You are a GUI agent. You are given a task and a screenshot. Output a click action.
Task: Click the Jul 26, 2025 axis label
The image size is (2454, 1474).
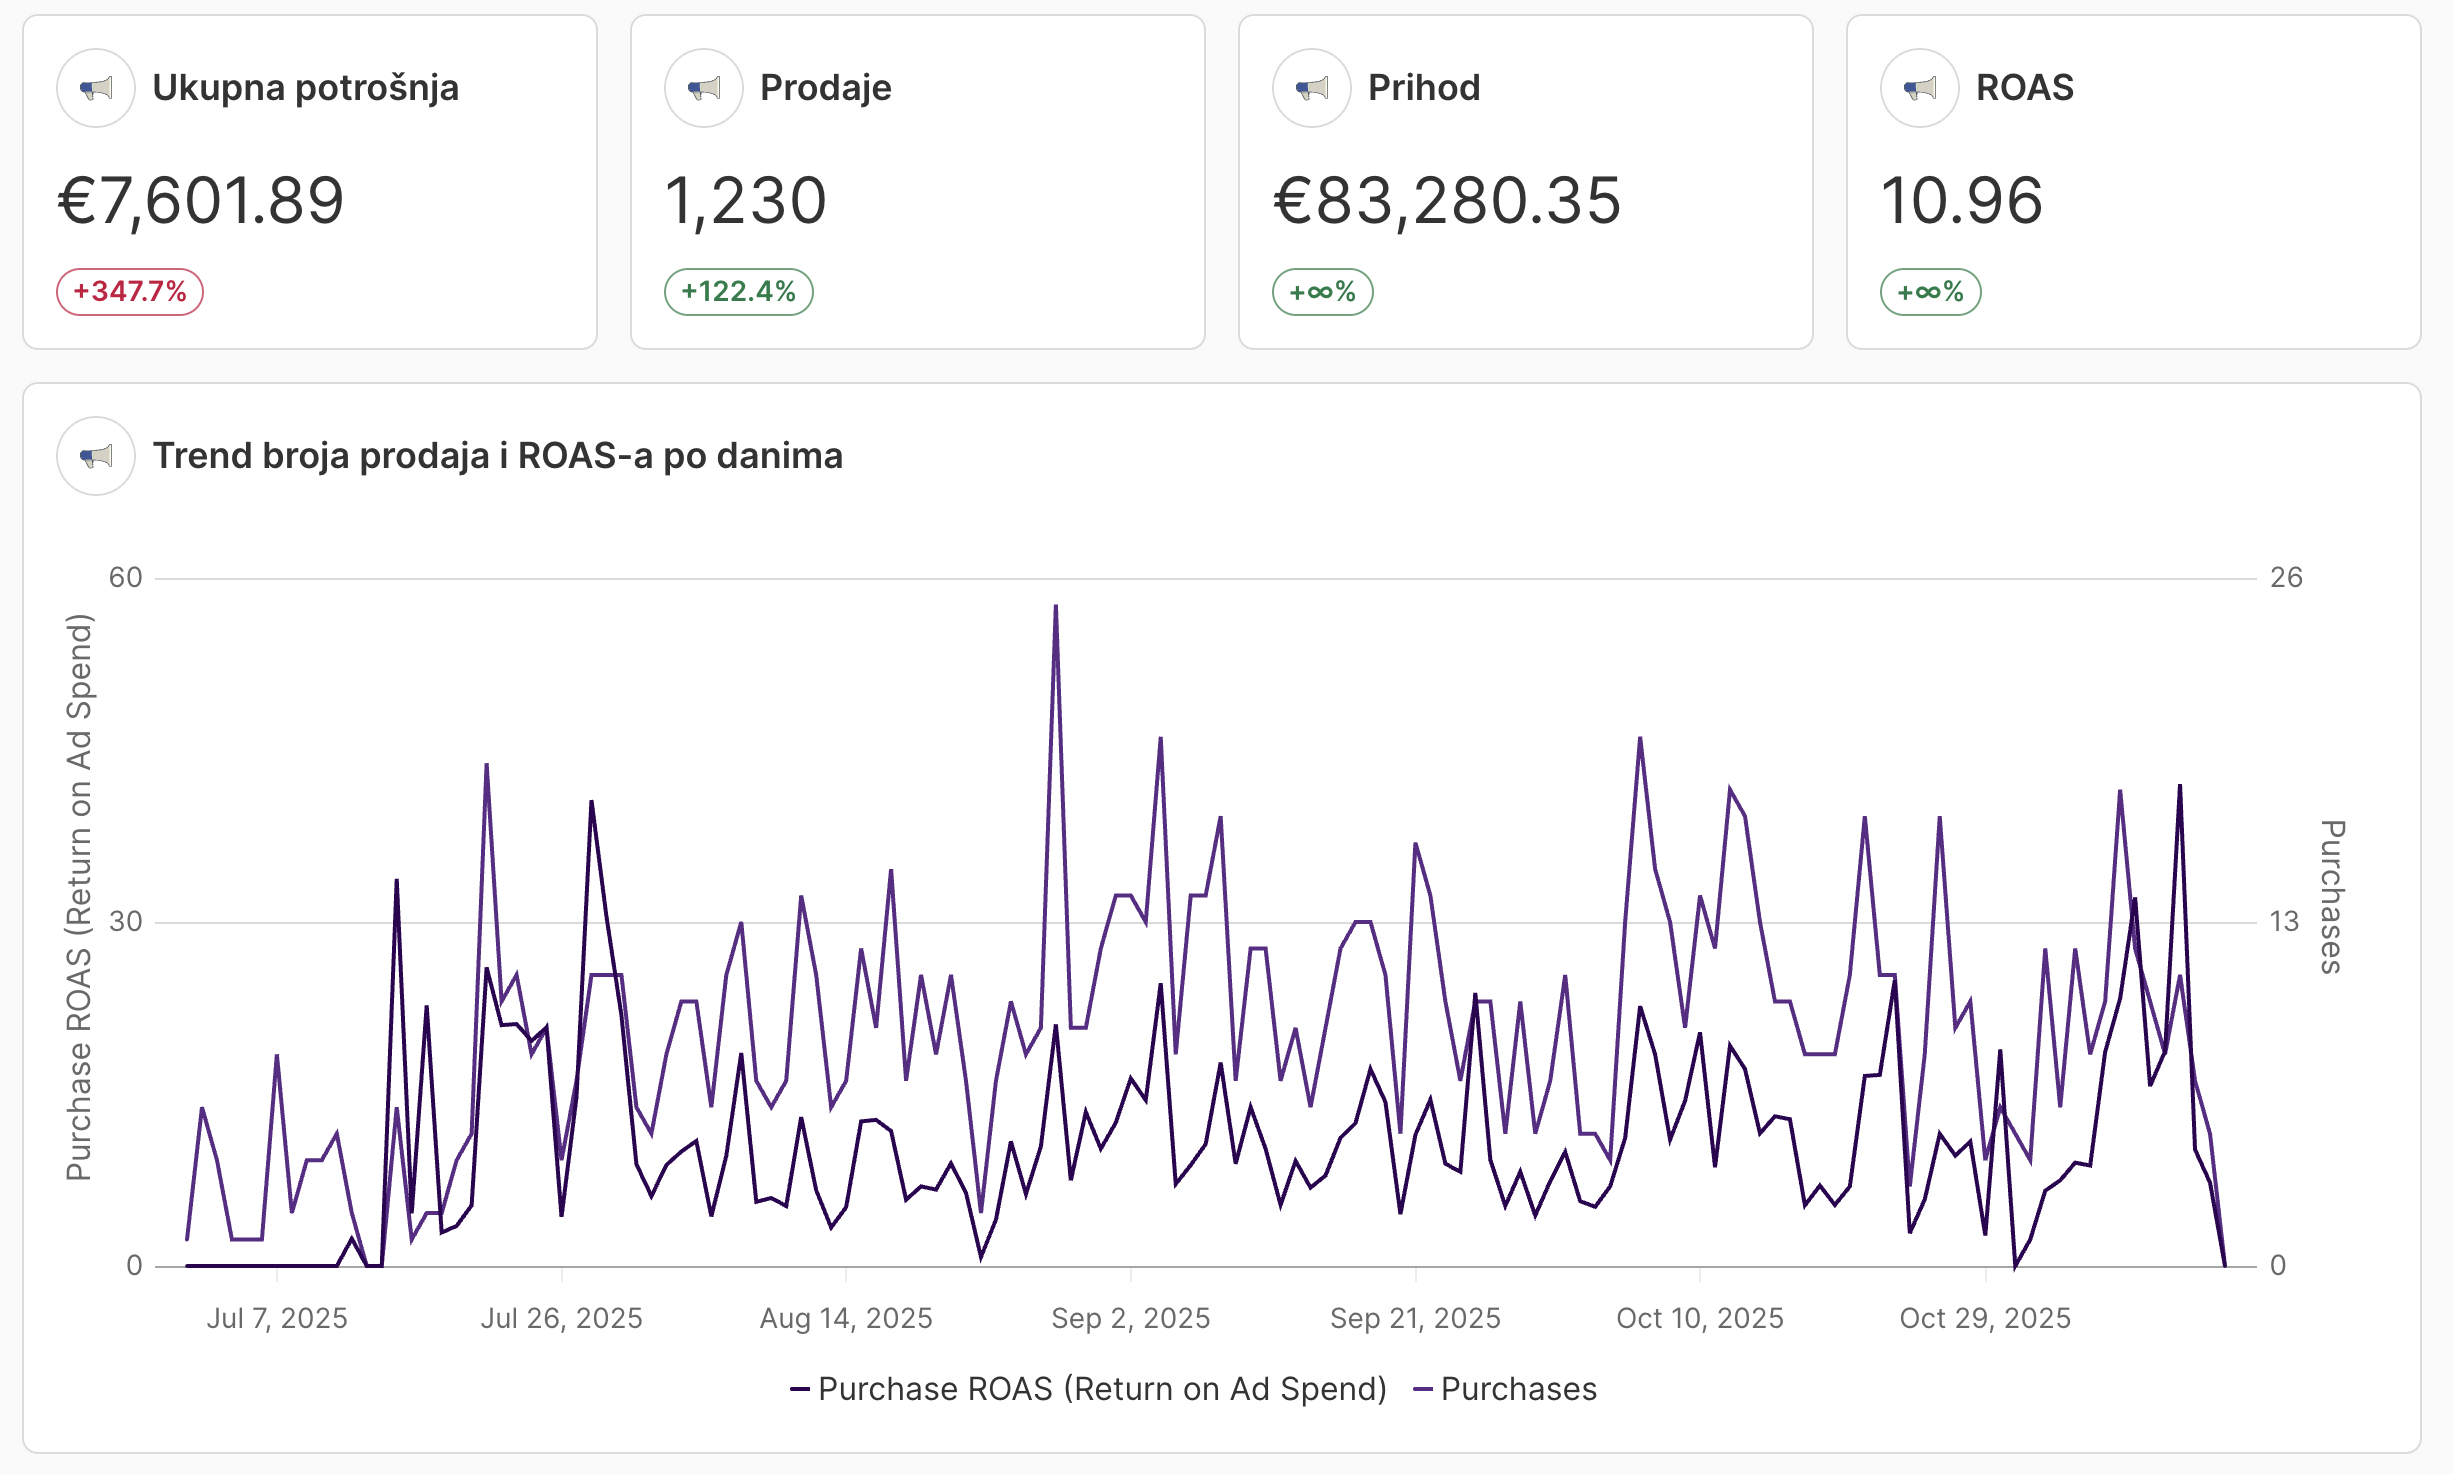pyautogui.click(x=561, y=1318)
